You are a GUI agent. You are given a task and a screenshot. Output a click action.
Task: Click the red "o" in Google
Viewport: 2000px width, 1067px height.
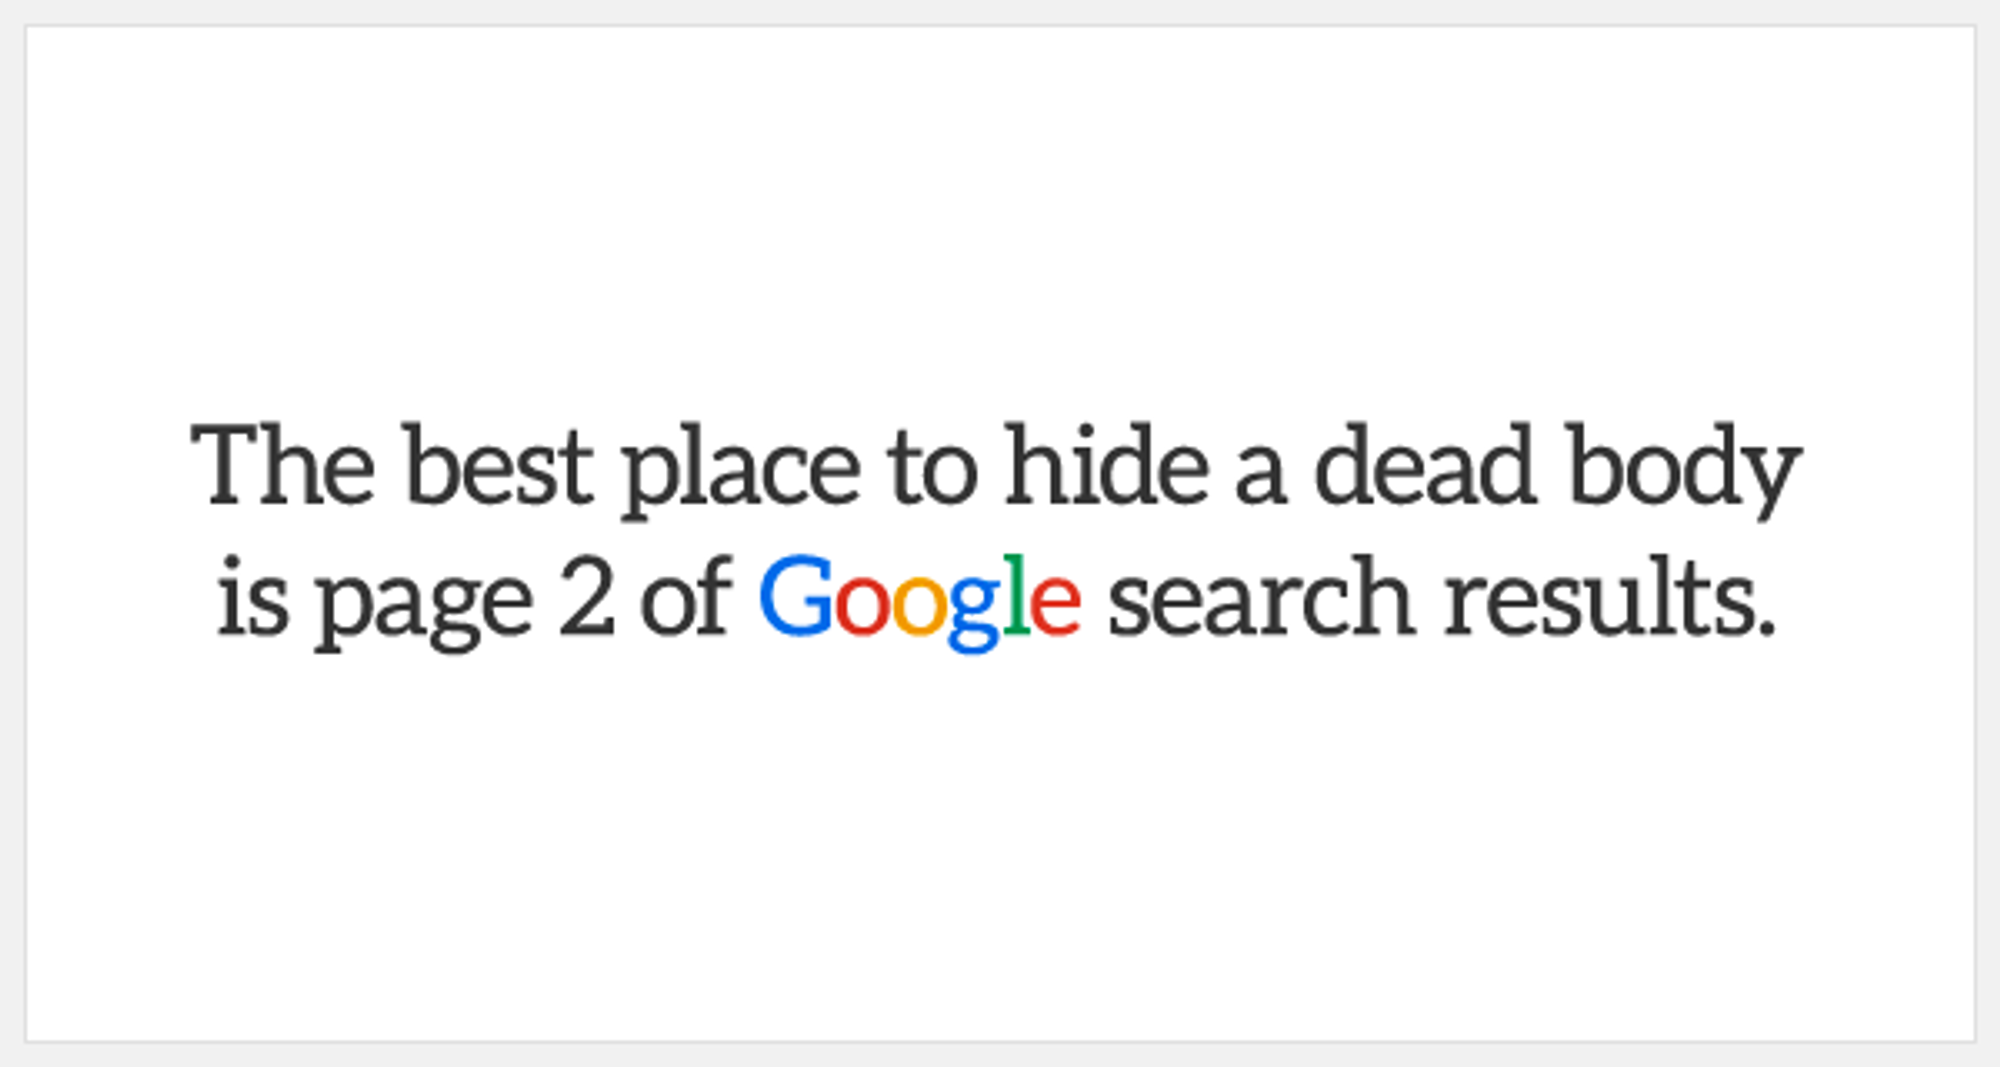coord(861,604)
